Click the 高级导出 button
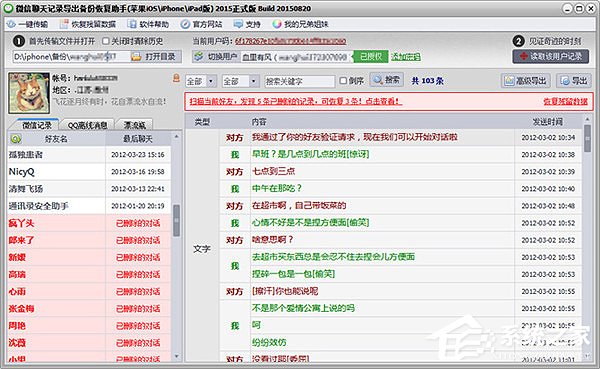Viewport: 600px width, 369px height. [x=526, y=81]
